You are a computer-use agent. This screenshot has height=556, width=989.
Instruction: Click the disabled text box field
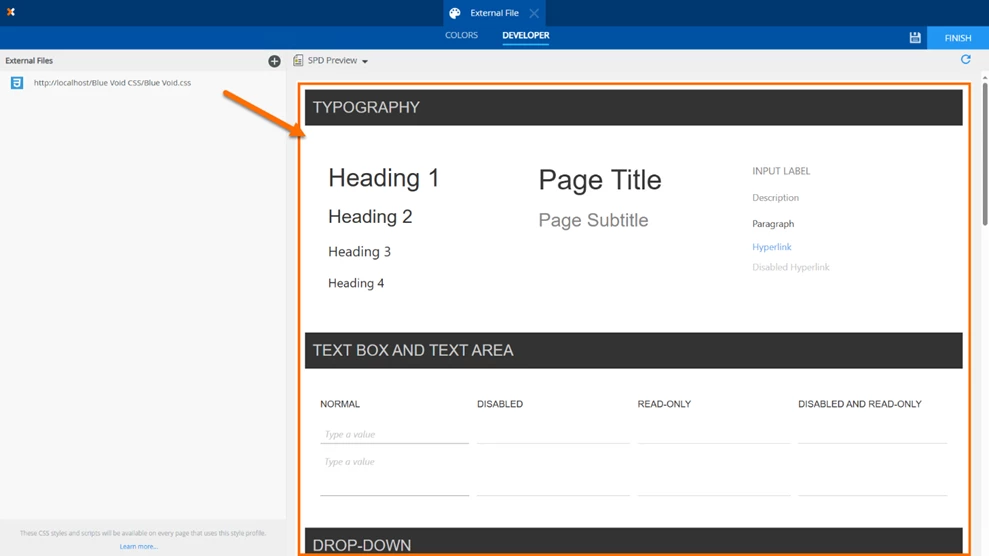click(x=553, y=434)
